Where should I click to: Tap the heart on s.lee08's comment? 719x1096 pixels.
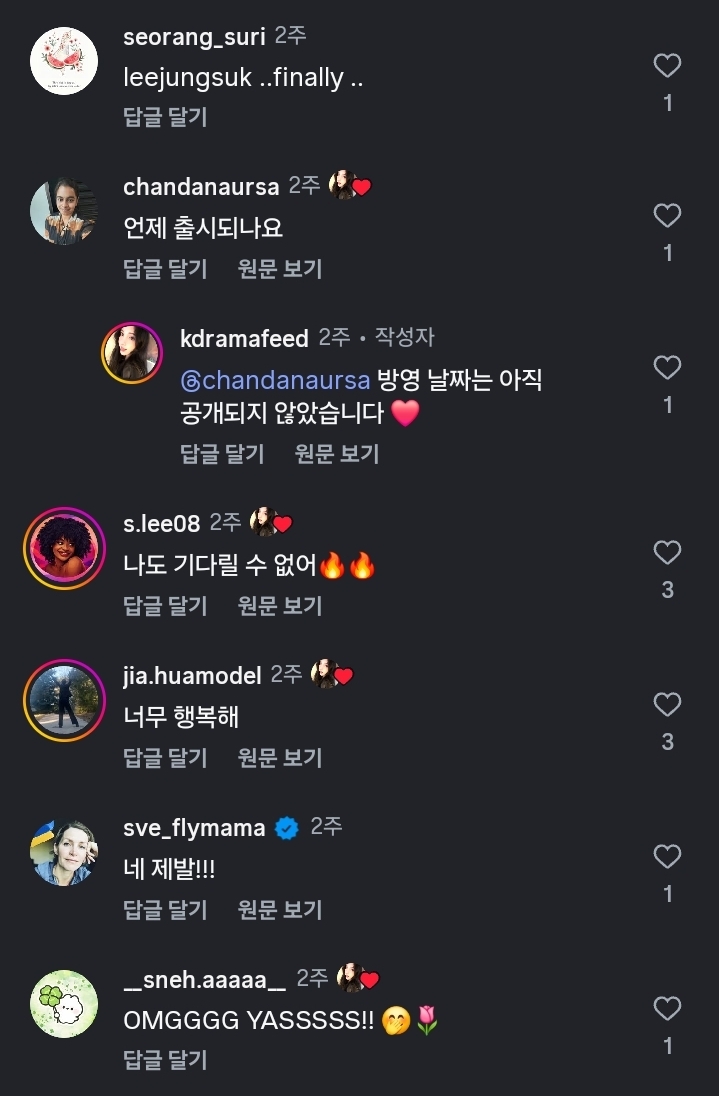pyautogui.click(x=667, y=553)
